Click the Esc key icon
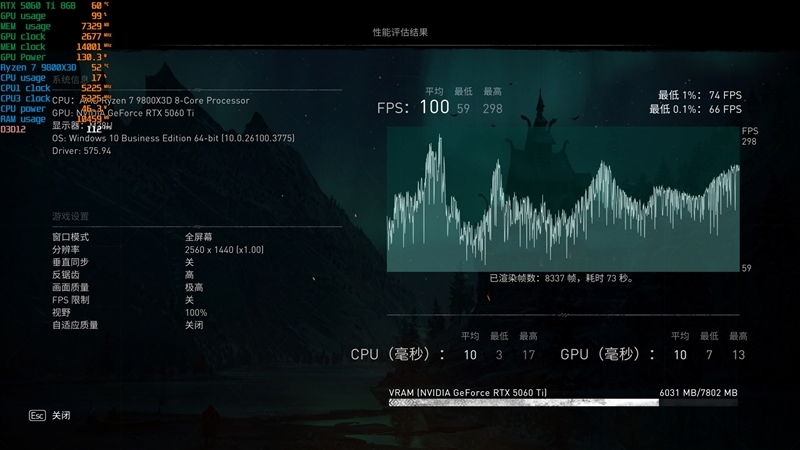Screen dimensions: 800x450 click(x=37, y=415)
